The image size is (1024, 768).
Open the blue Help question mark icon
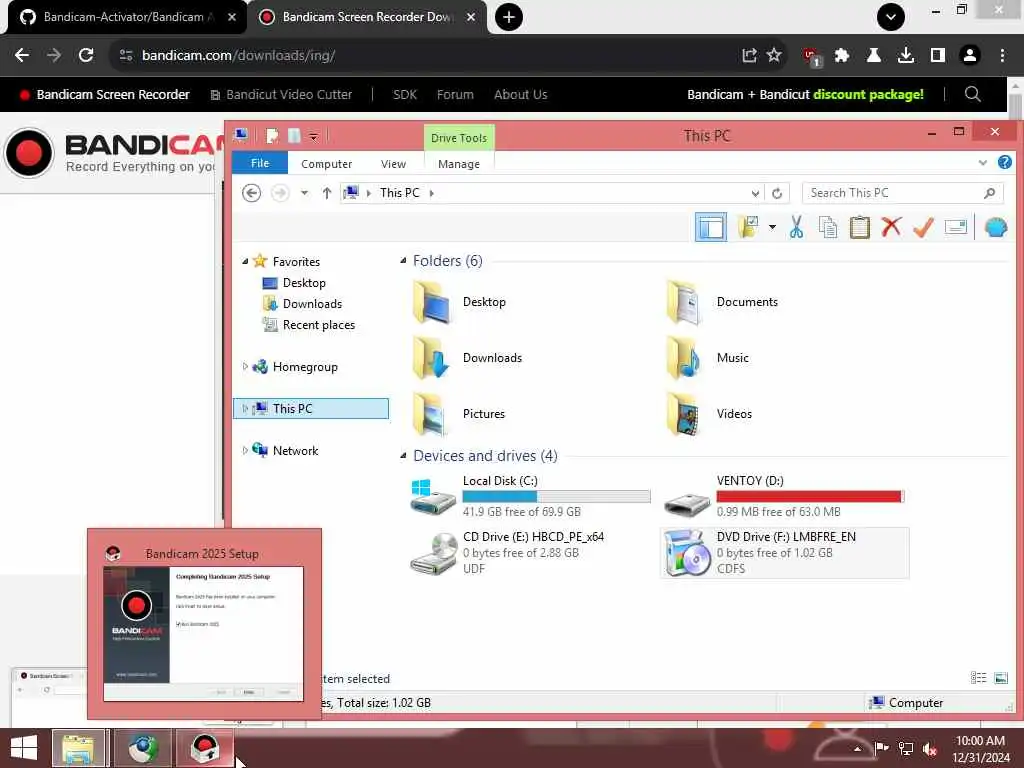[1005, 162]
